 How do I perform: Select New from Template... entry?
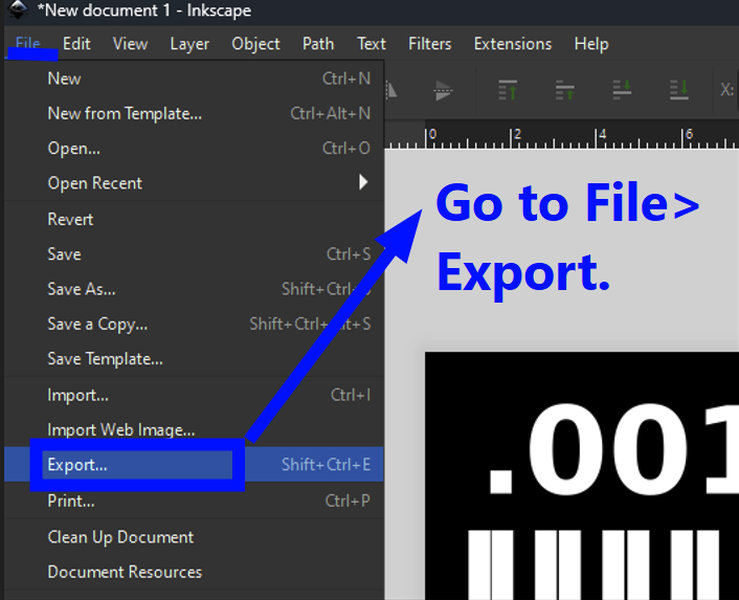194,114
